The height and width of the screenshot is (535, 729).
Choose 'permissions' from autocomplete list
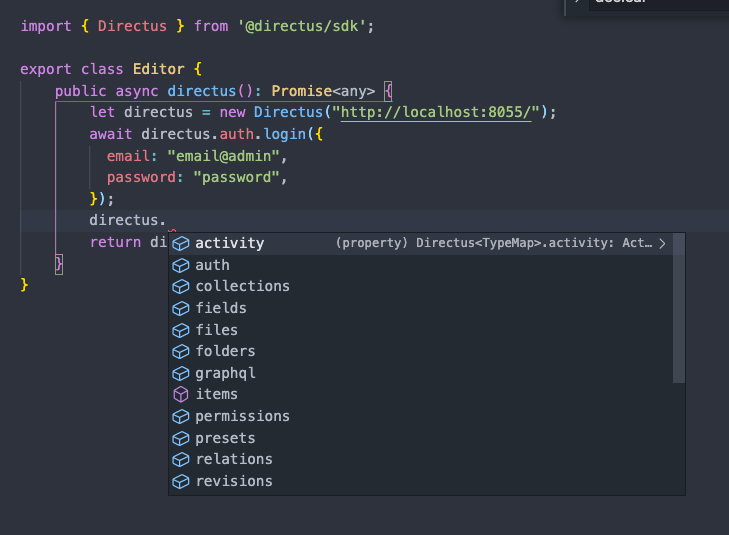(x=421, y=417)
